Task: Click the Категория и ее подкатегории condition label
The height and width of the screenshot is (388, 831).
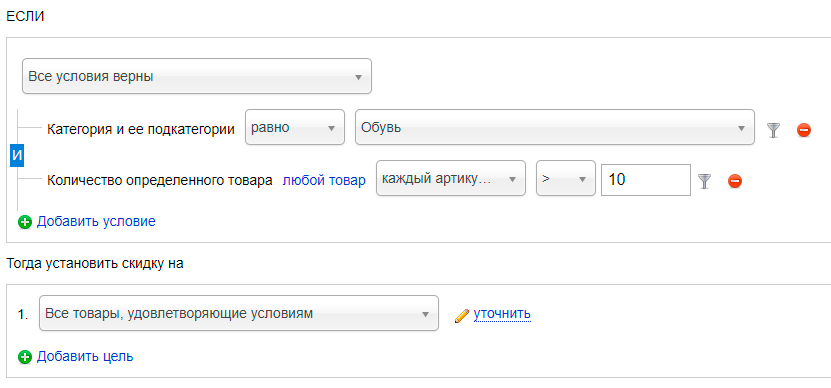Action: point(141,129)
